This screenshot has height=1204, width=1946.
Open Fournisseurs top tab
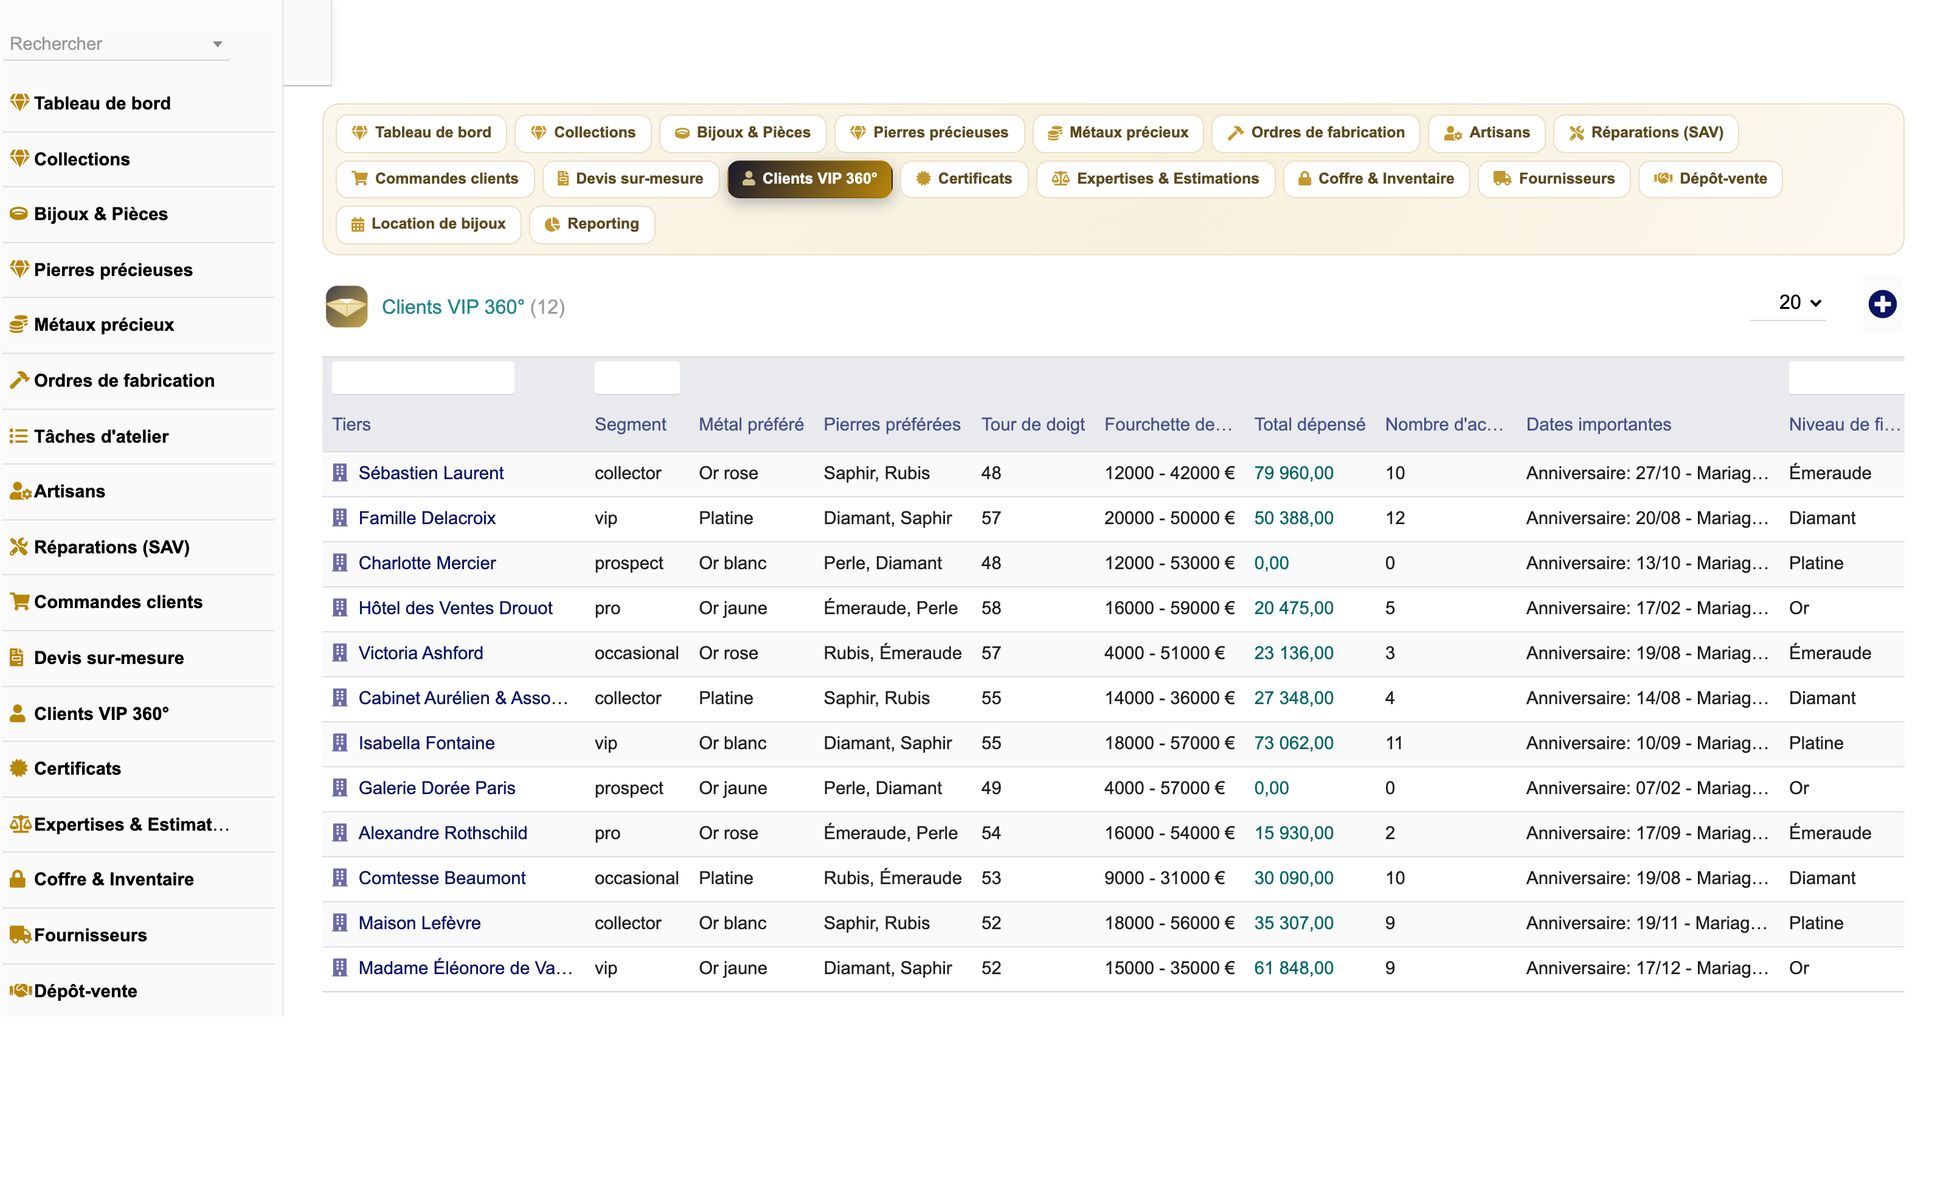coord(1554,178)
